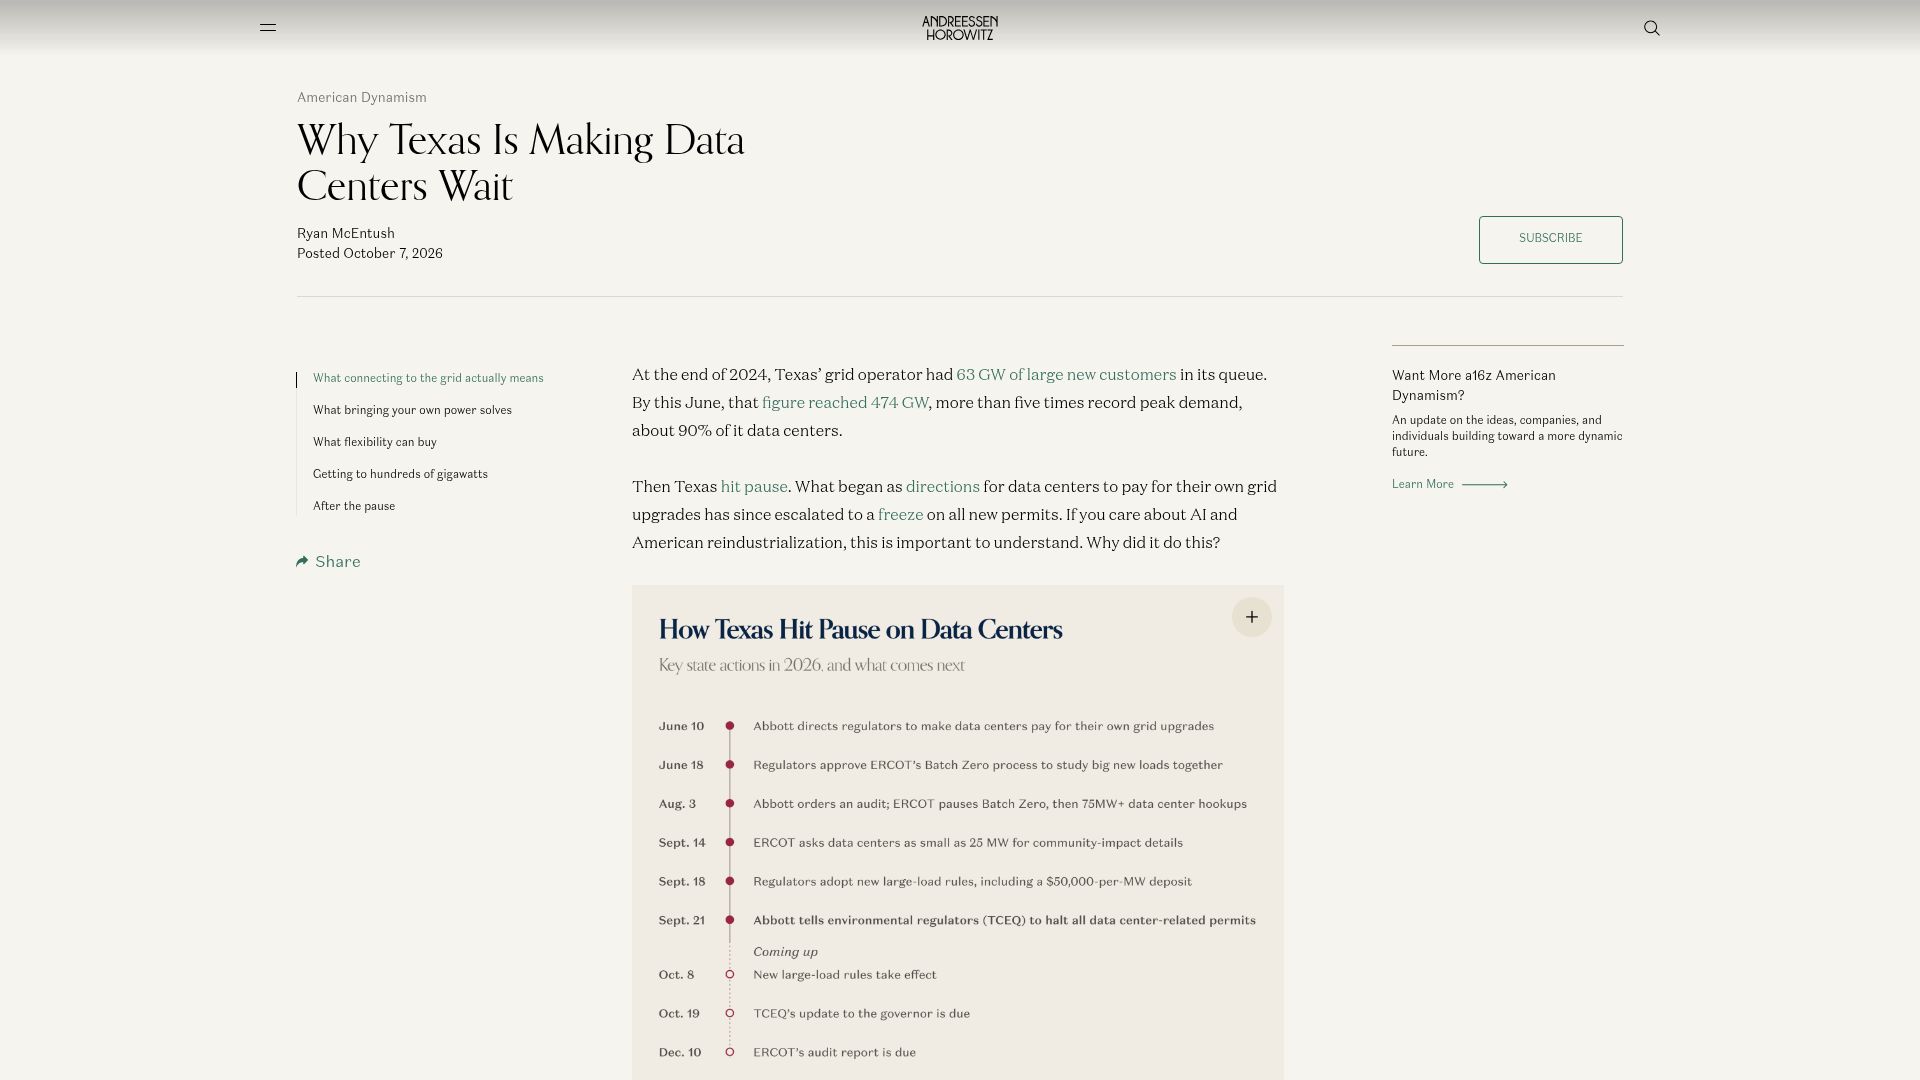This screenshot has height=1080, width=1920.
Task: Jump to 'What flexibility can buy' section
Action: tap(375, 442)
